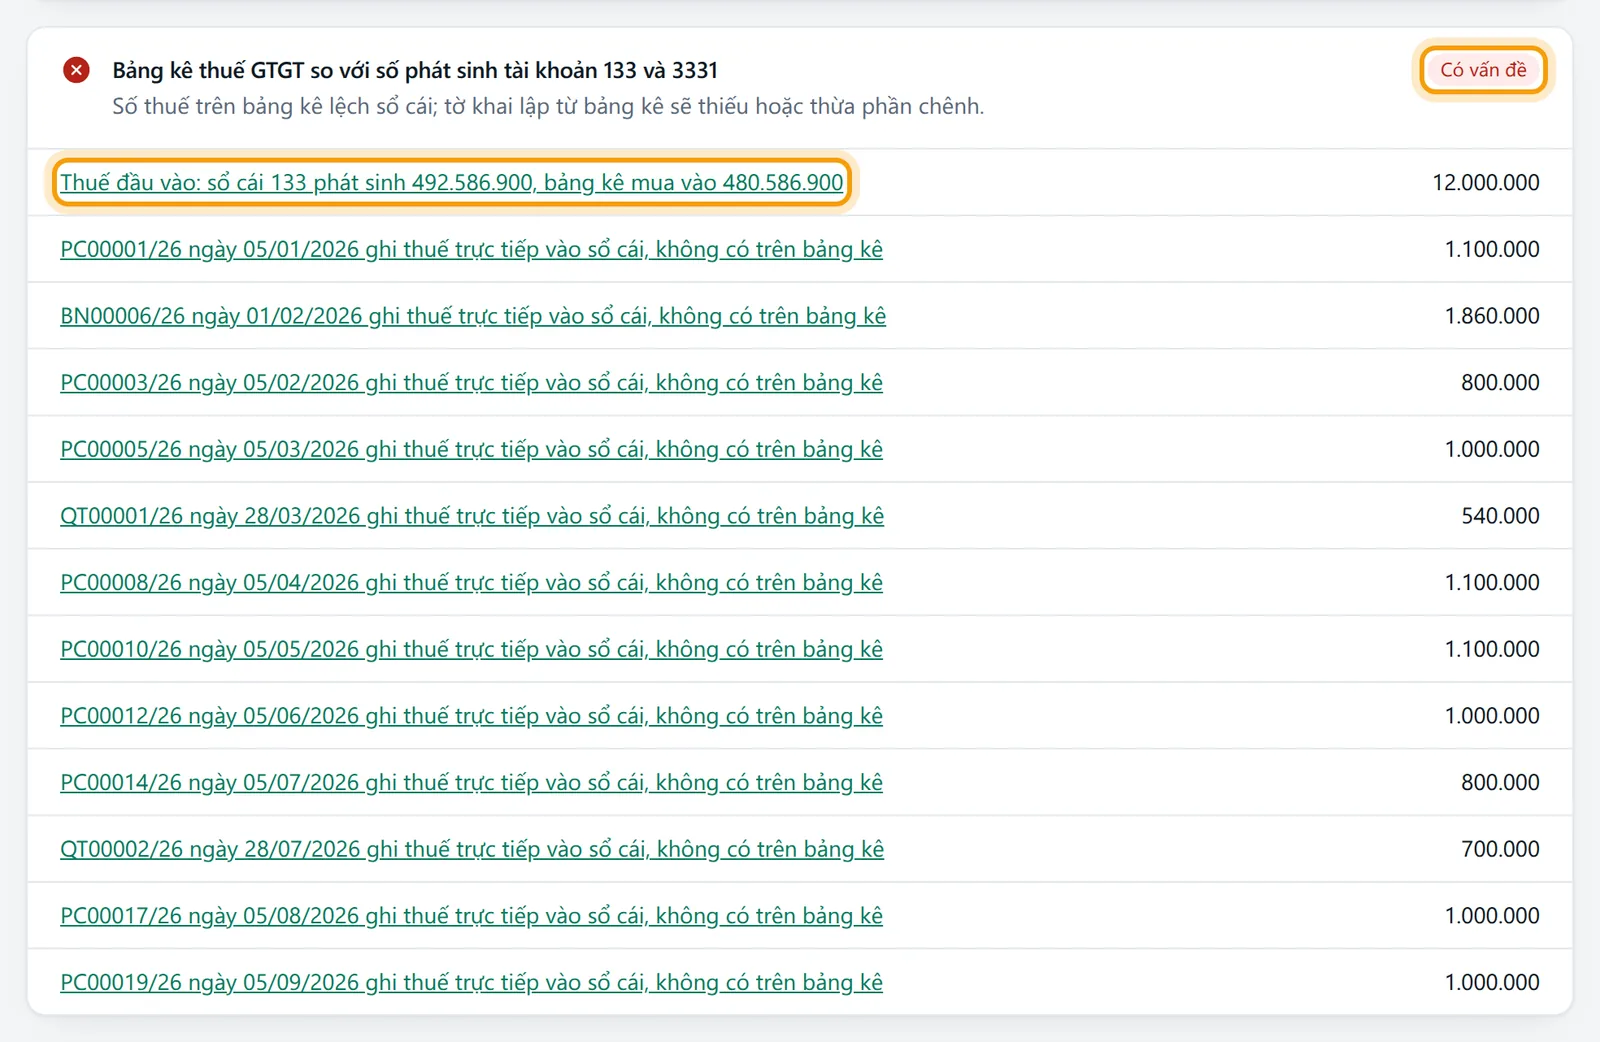Open voucher QT00002/26 dated 28/07/2026
Screen dimensions: 1600x1042
(x=472, y=849)
